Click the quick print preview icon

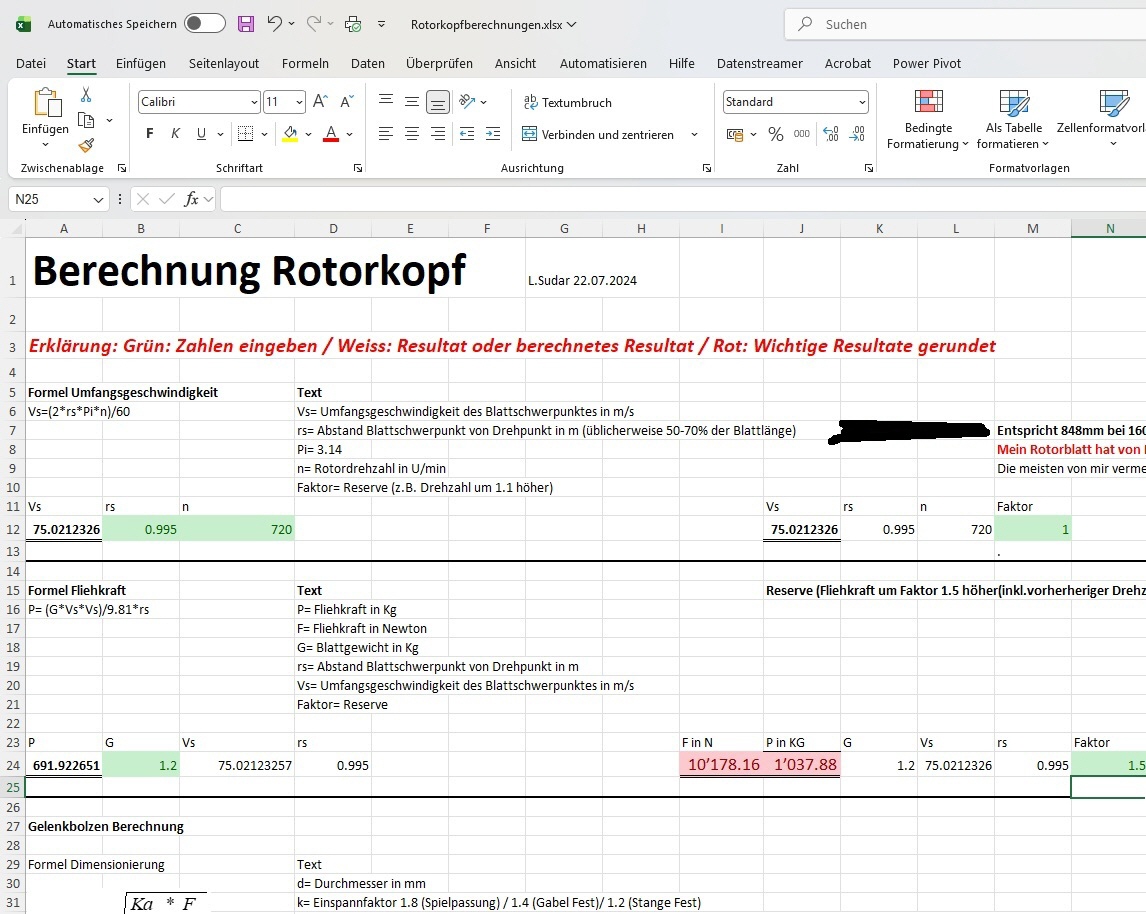tap(353, 24)
